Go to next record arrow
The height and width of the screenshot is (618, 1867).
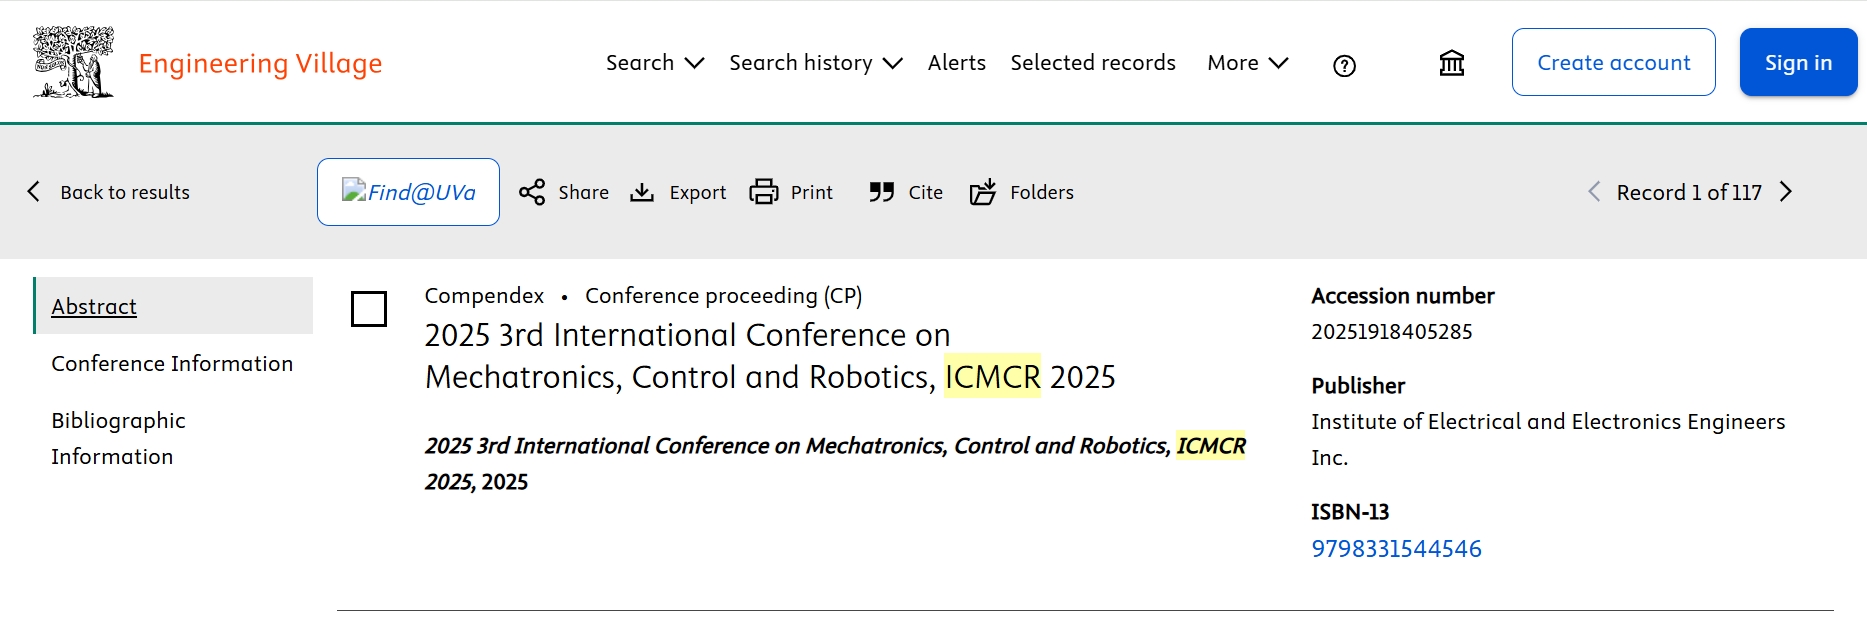pyautogui.click(x=1786, y=191)
